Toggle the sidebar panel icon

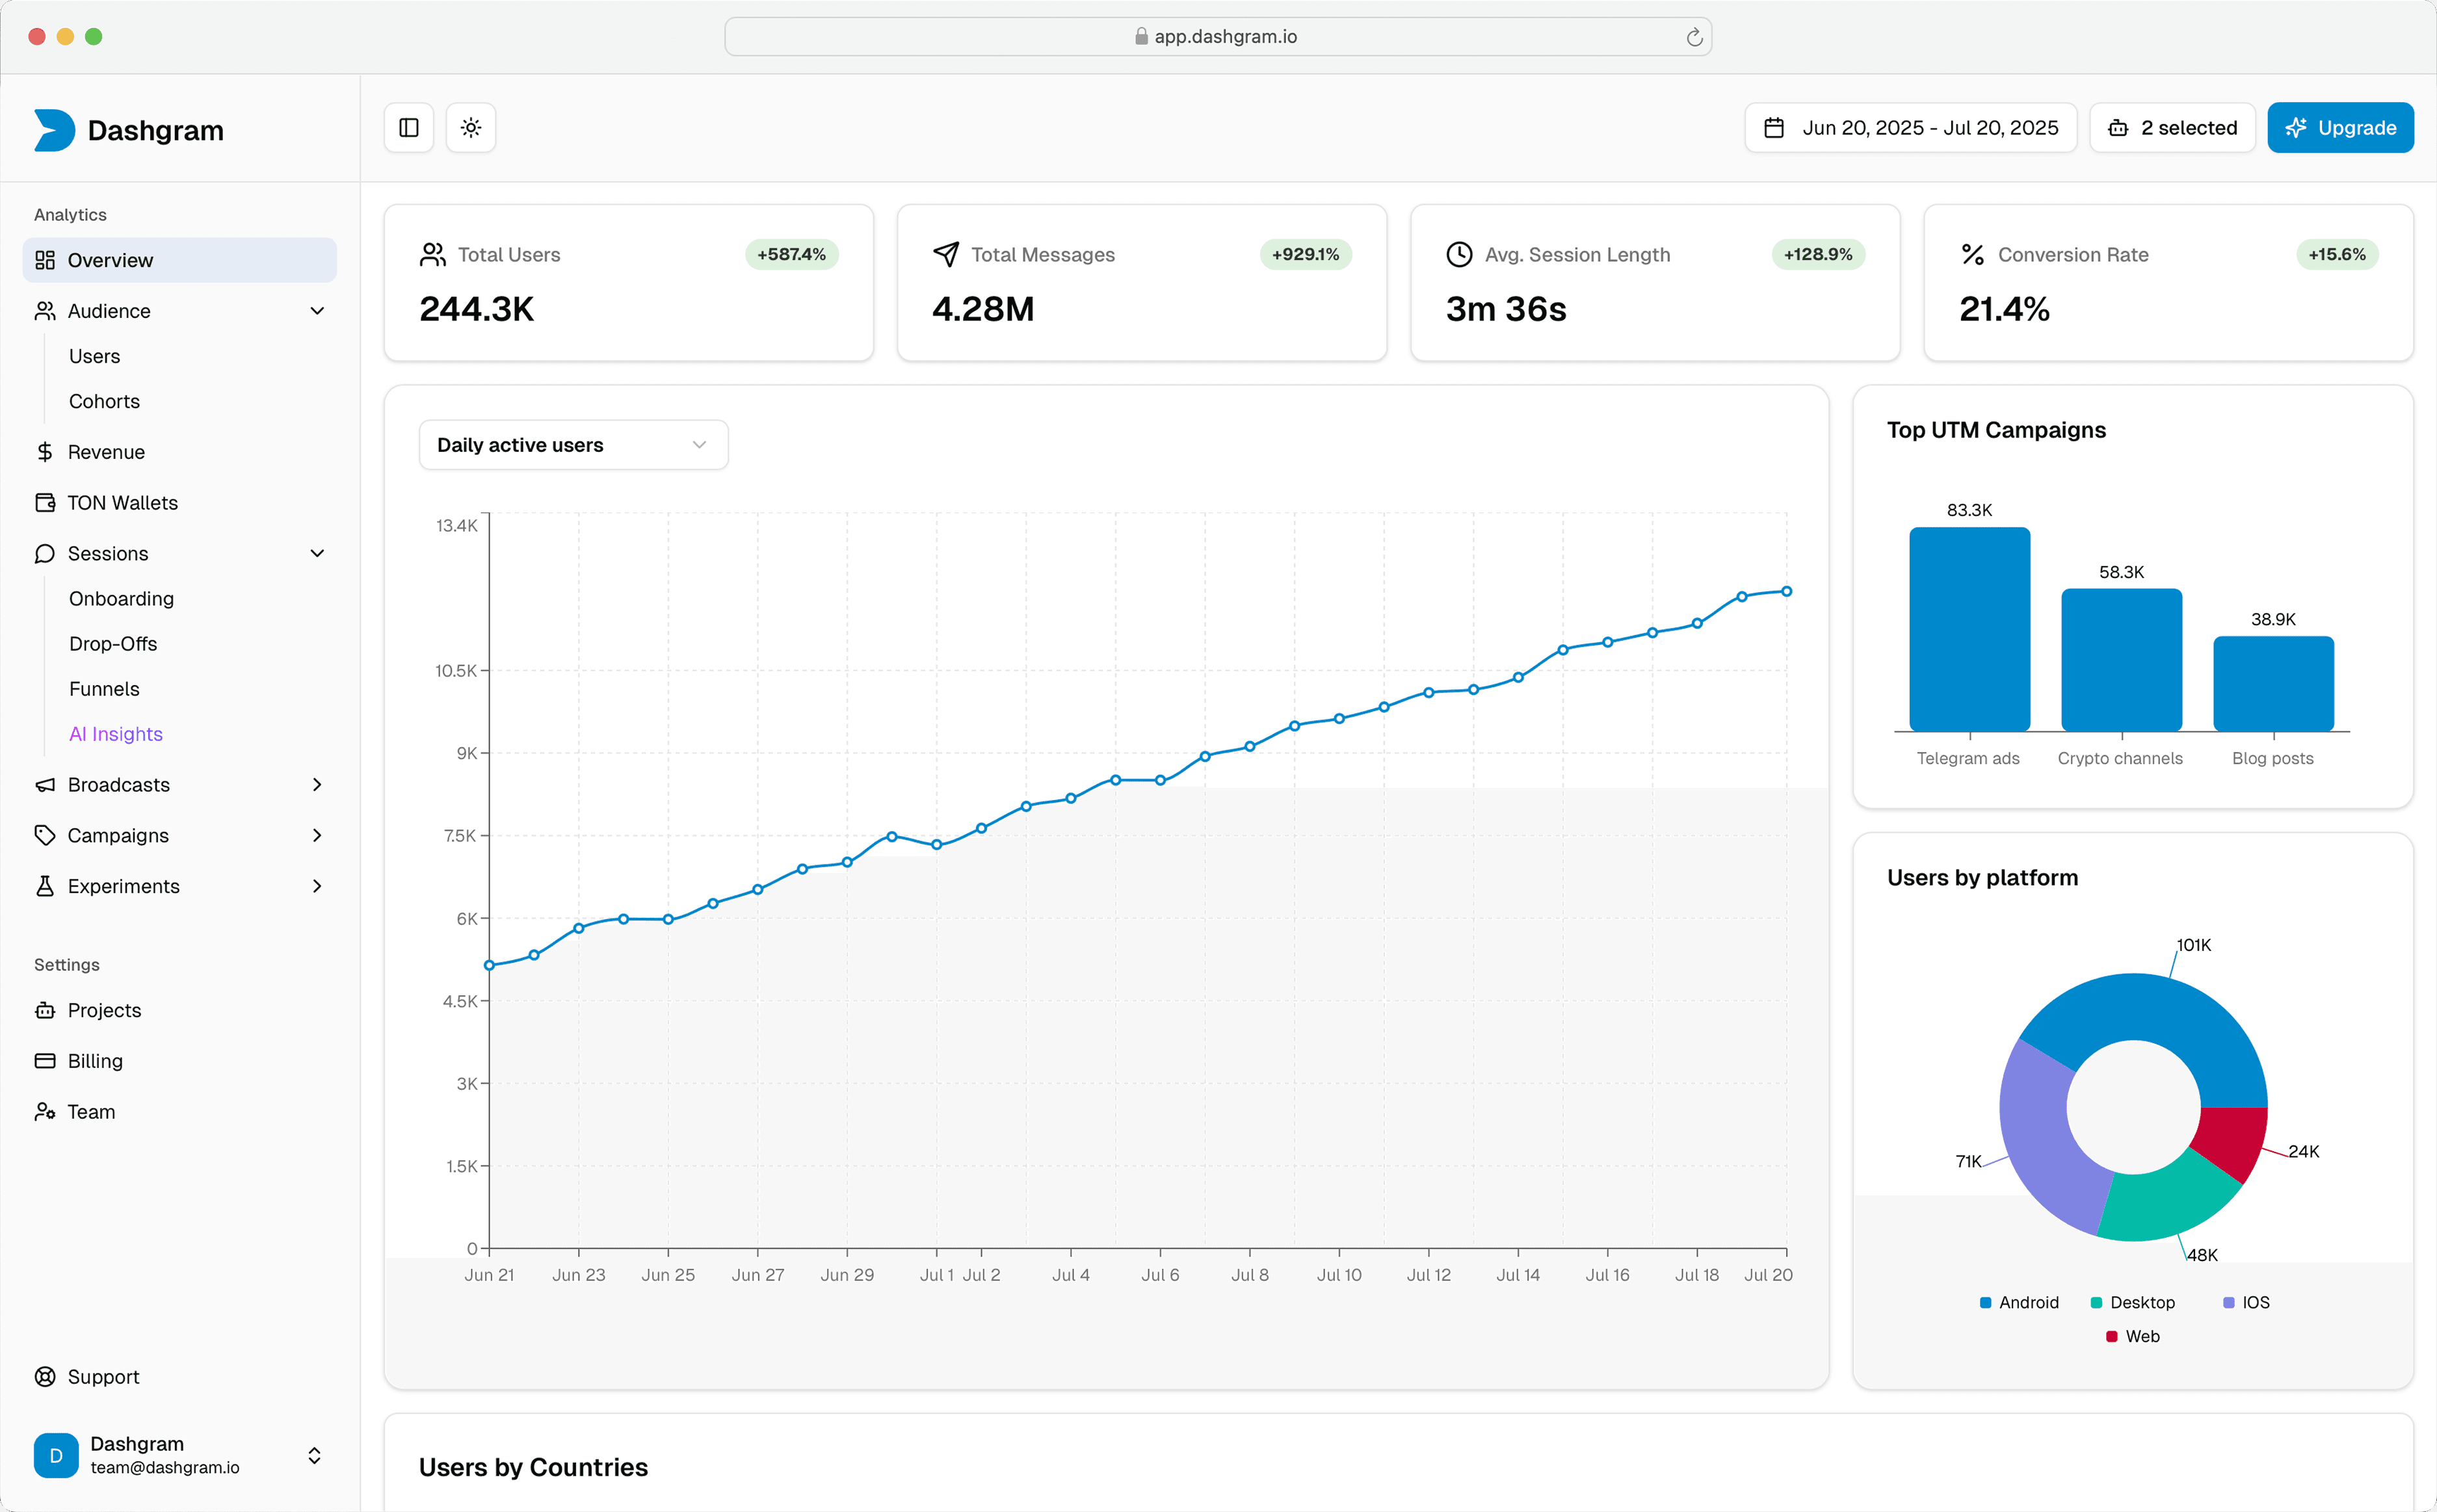(409, 128)
